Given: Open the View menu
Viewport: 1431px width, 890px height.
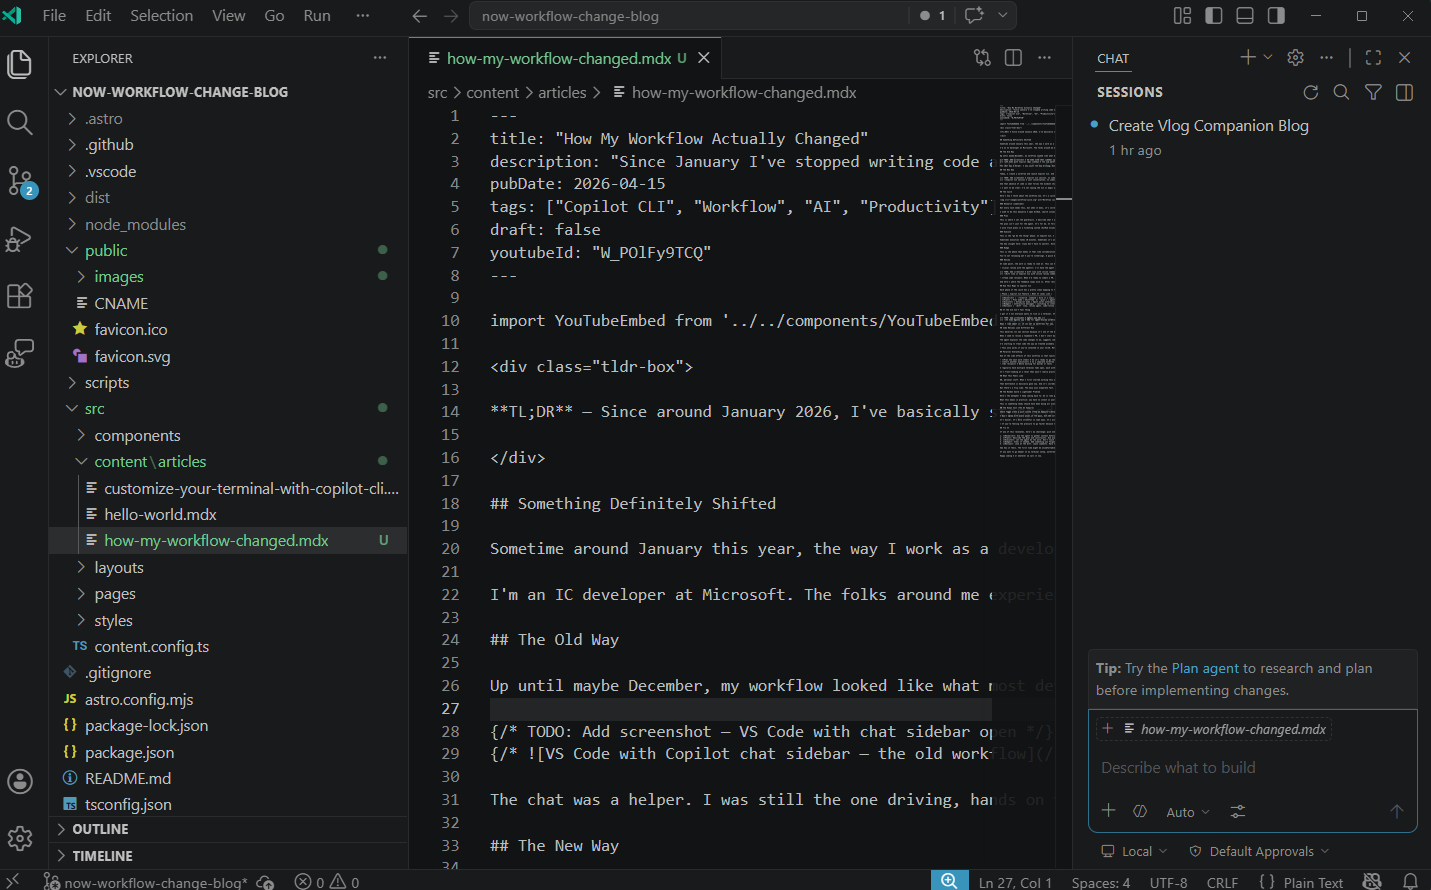Looking at the screenshot, I should 228,16.
